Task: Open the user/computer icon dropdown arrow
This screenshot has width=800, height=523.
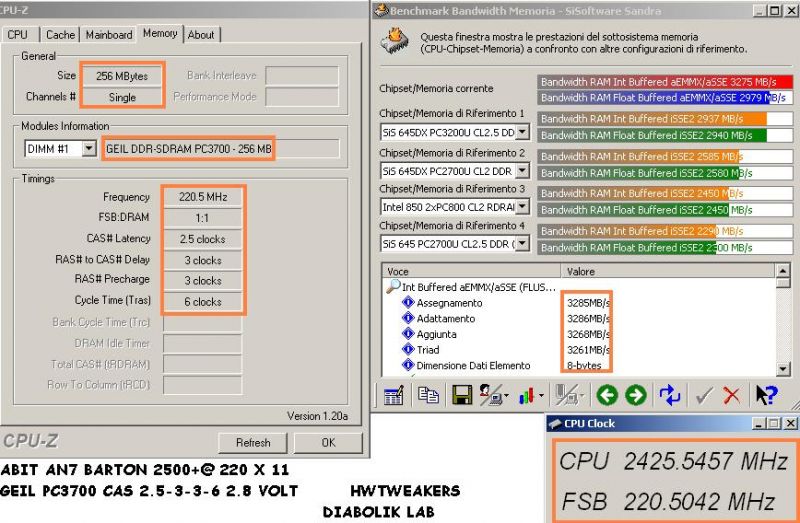Action: (x=506, y=395)
